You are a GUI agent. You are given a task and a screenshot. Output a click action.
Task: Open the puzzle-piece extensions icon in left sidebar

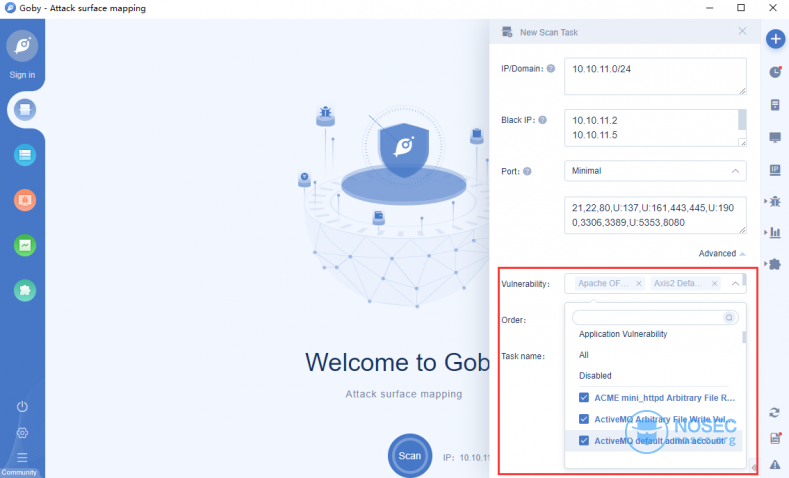25,289
